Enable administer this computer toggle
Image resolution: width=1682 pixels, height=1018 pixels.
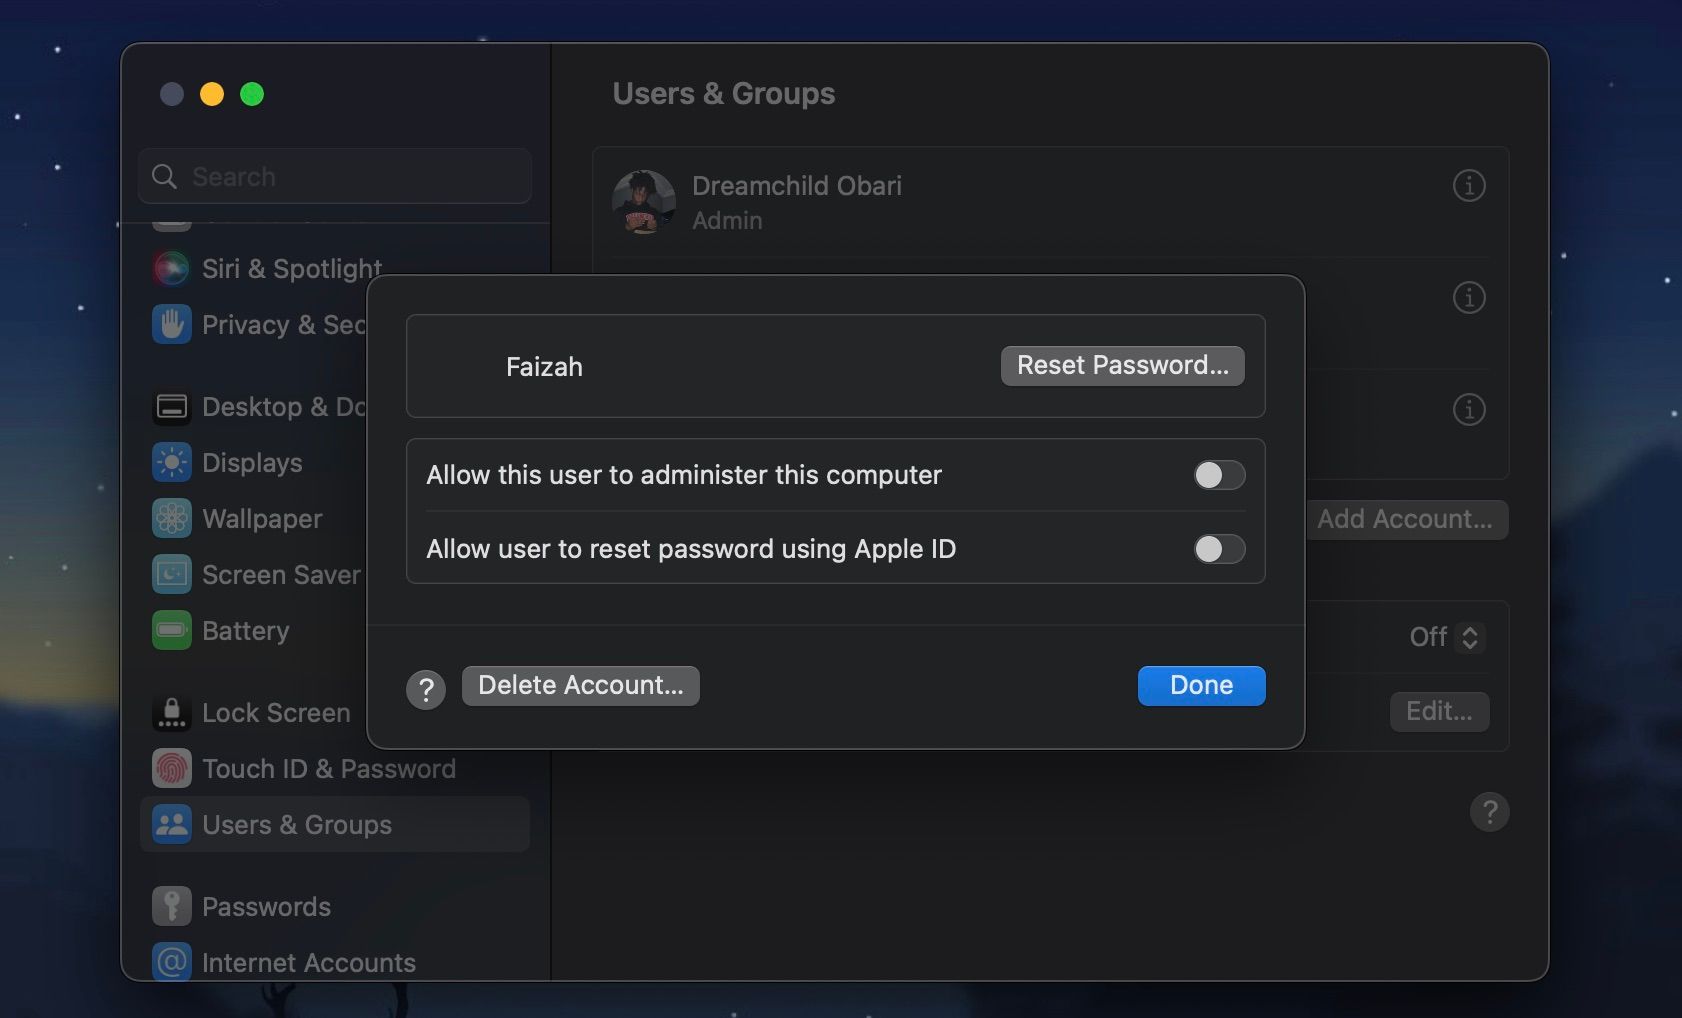pyautogui.click(x=1218, y=475)
